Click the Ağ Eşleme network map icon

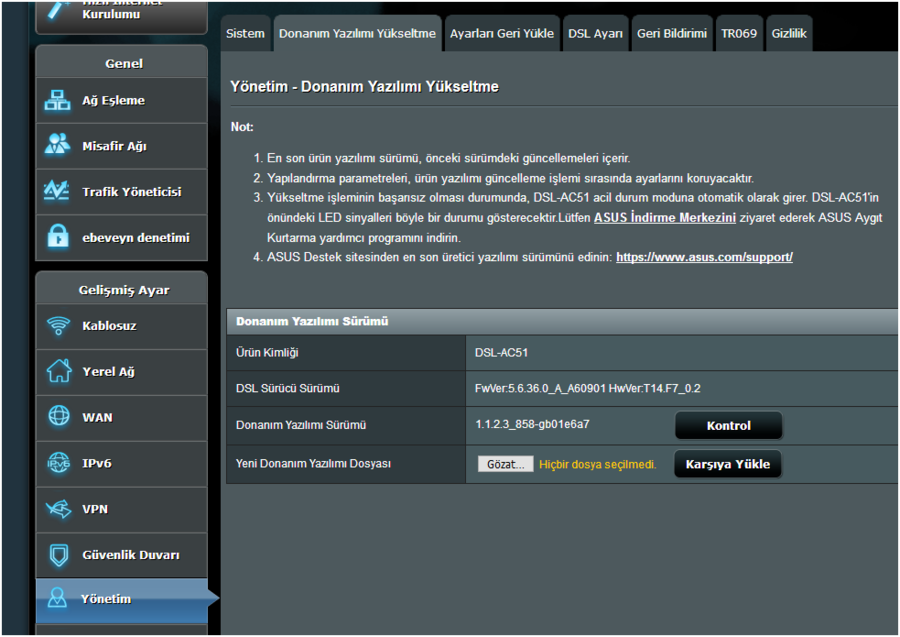click(57, 100)
